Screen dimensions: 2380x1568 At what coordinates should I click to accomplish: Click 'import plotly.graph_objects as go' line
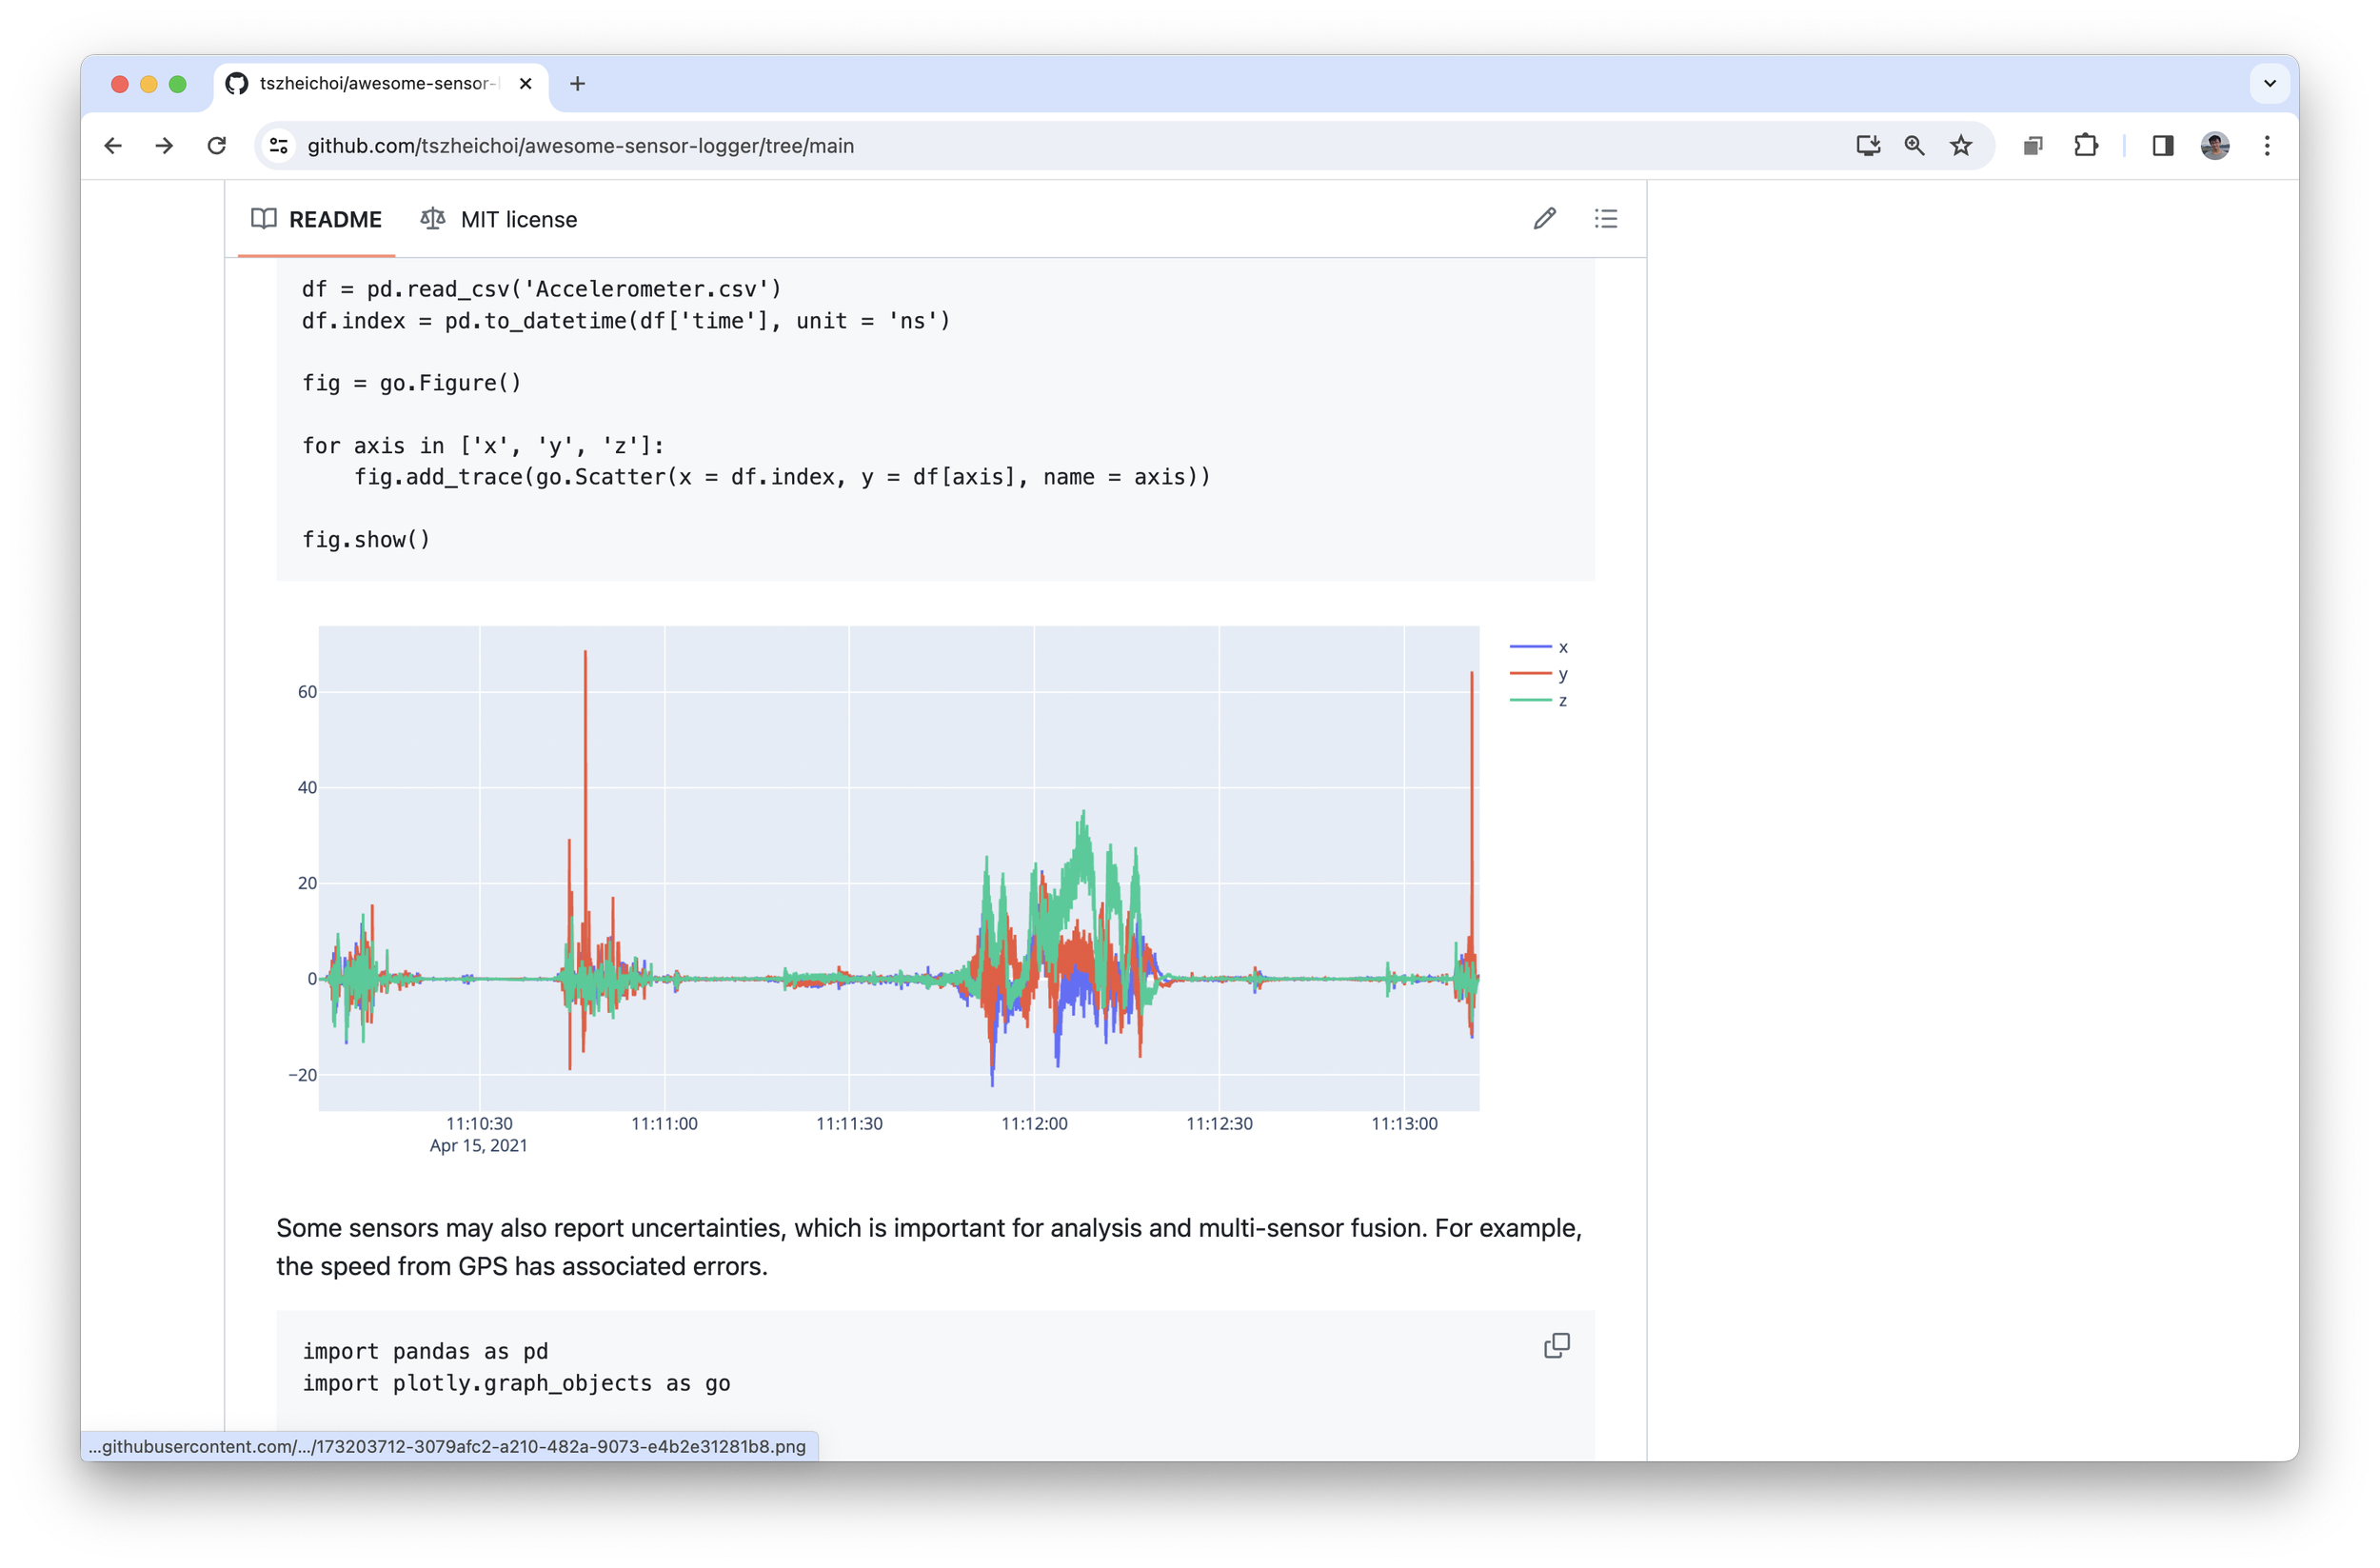point(516,1383)
